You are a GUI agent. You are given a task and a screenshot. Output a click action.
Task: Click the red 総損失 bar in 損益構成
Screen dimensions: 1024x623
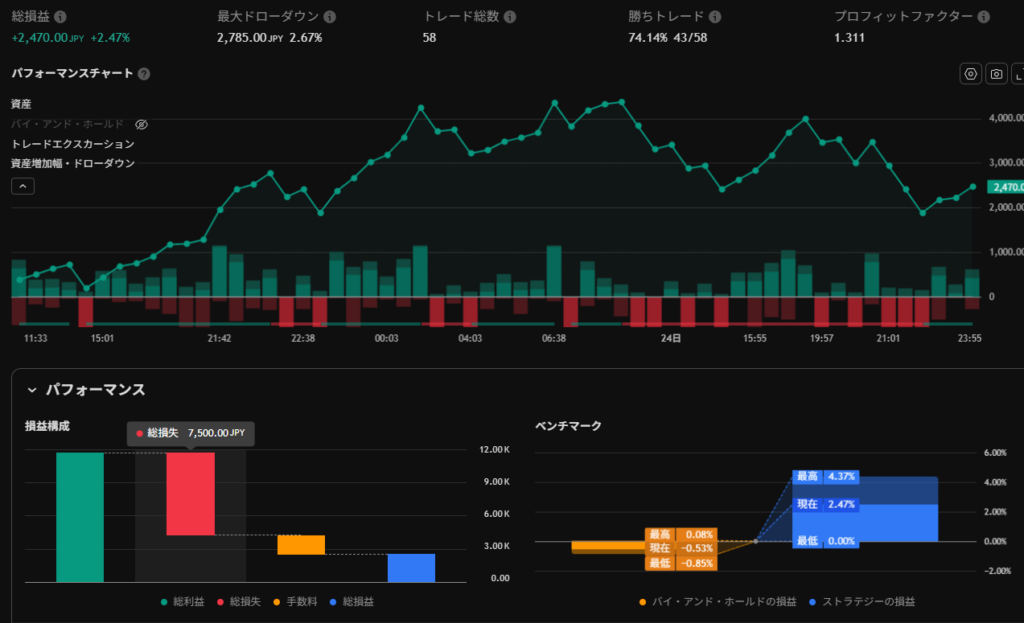click(x=190, y=494)
